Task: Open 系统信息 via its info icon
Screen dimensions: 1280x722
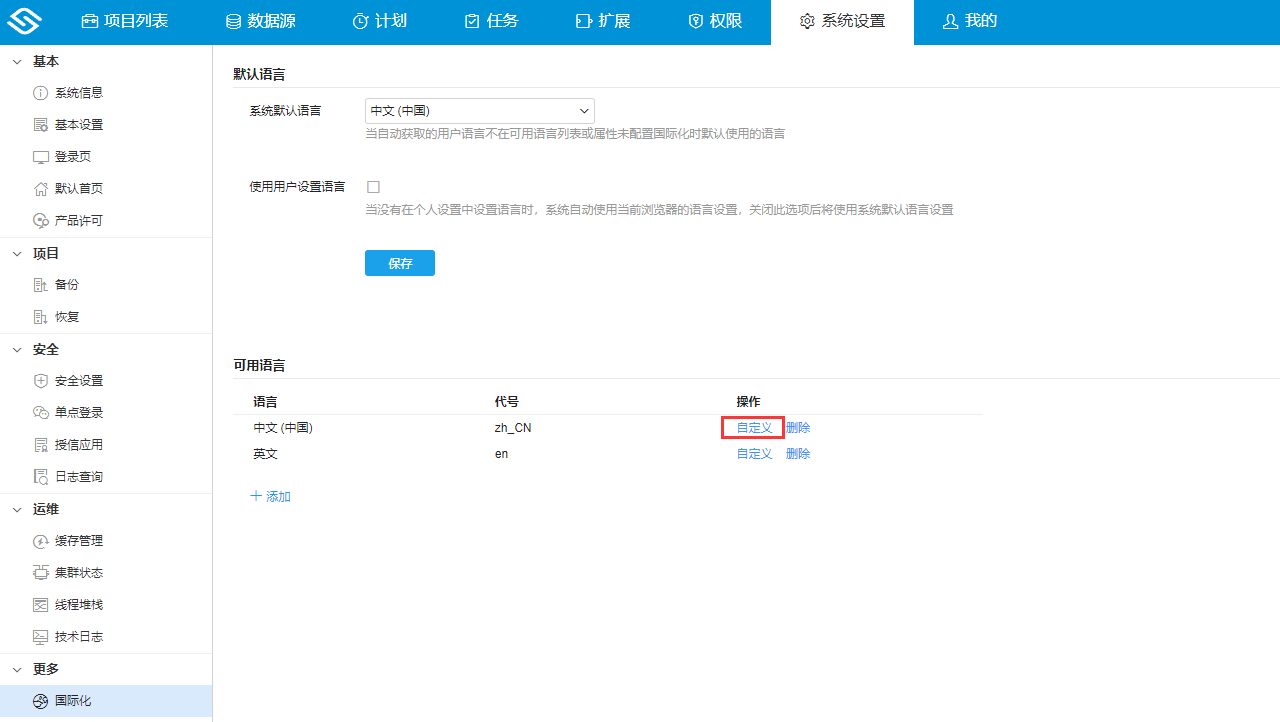Action: [39, 92]
